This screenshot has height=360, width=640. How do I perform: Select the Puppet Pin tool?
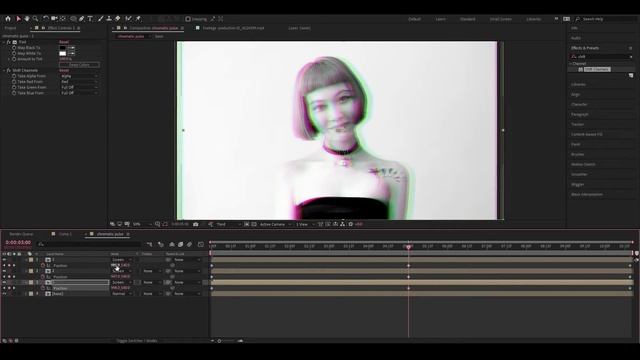click(138, 19)
